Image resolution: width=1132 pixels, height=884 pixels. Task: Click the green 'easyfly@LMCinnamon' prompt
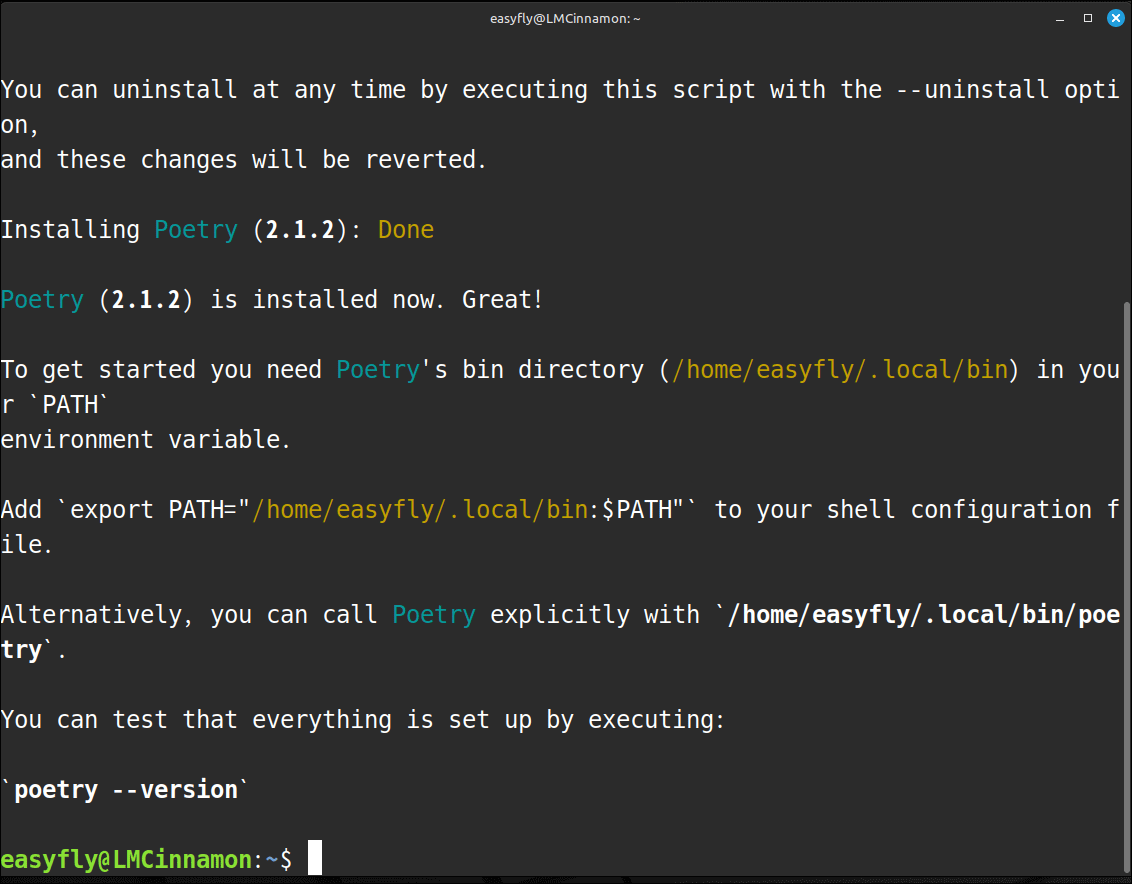tap(126, 859)
